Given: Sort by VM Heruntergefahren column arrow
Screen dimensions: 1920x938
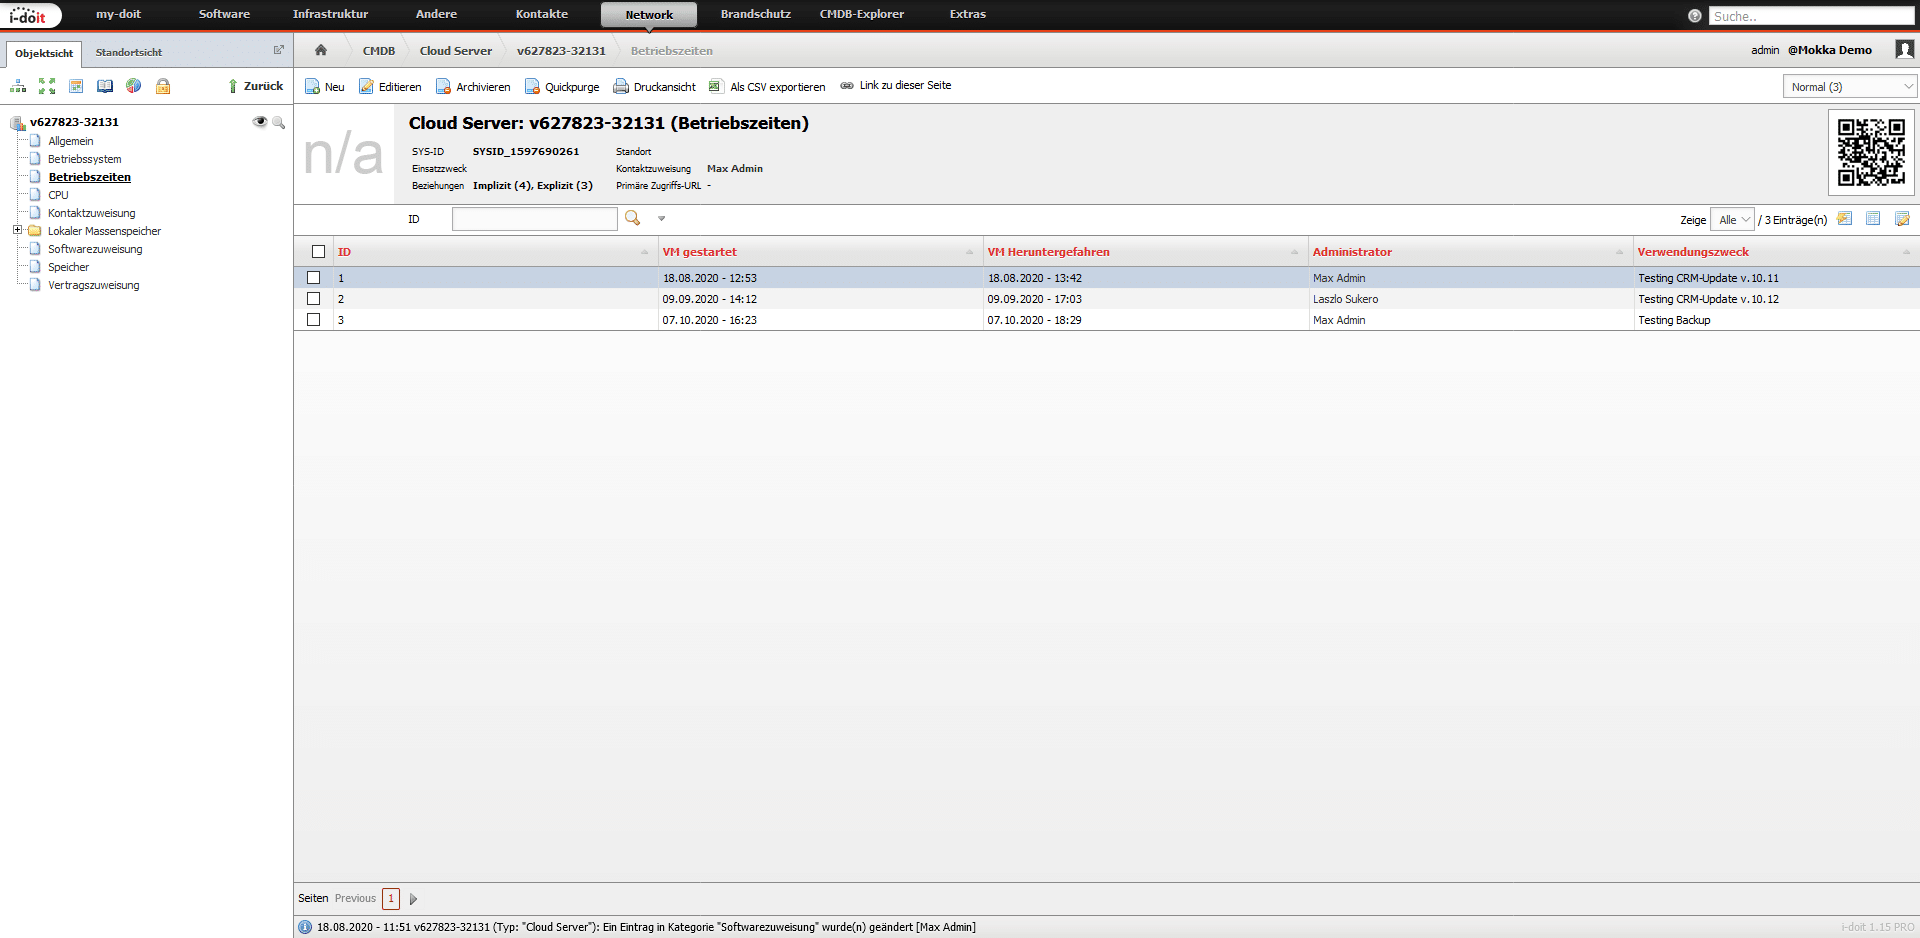Looking at the screenshot, I should point(1294,252).
